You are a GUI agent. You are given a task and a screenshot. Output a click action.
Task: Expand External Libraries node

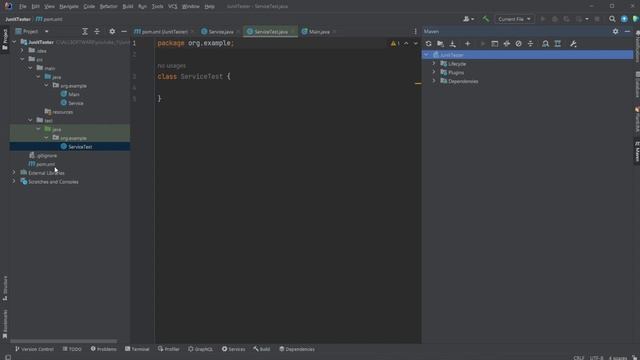[14, 173]
